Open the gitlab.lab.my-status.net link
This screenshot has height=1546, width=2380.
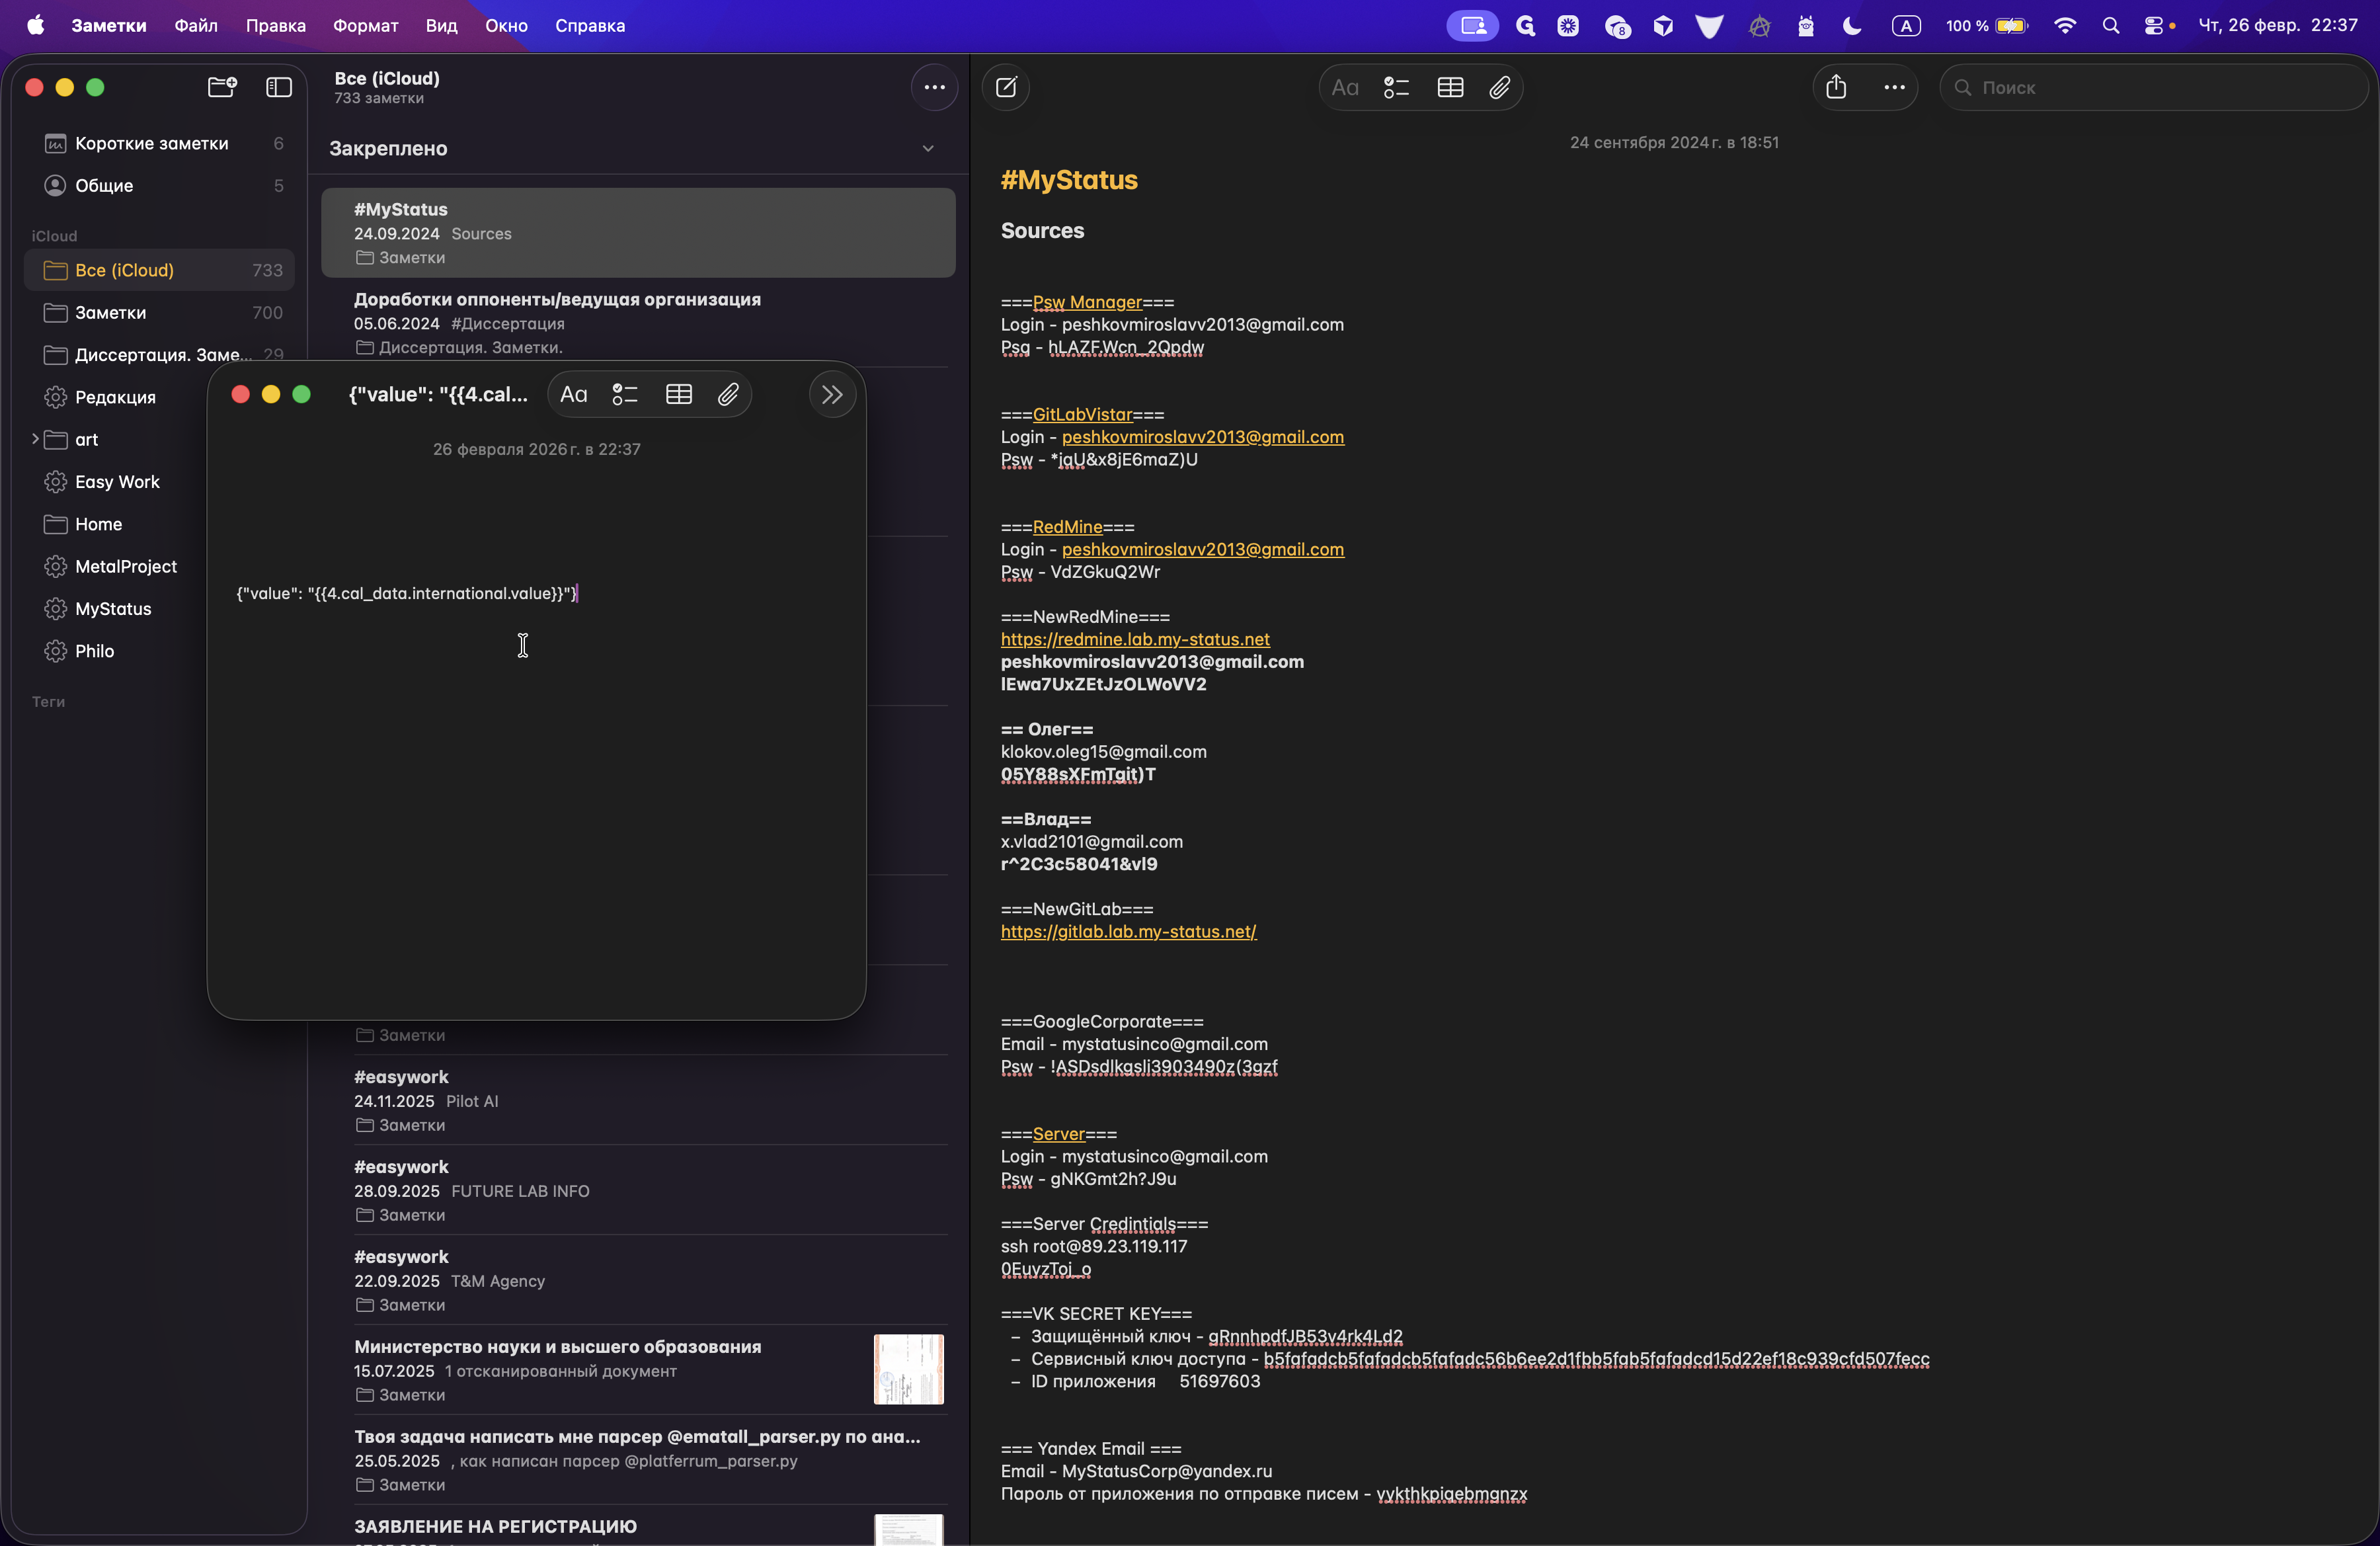click(x=1128, y=931)
